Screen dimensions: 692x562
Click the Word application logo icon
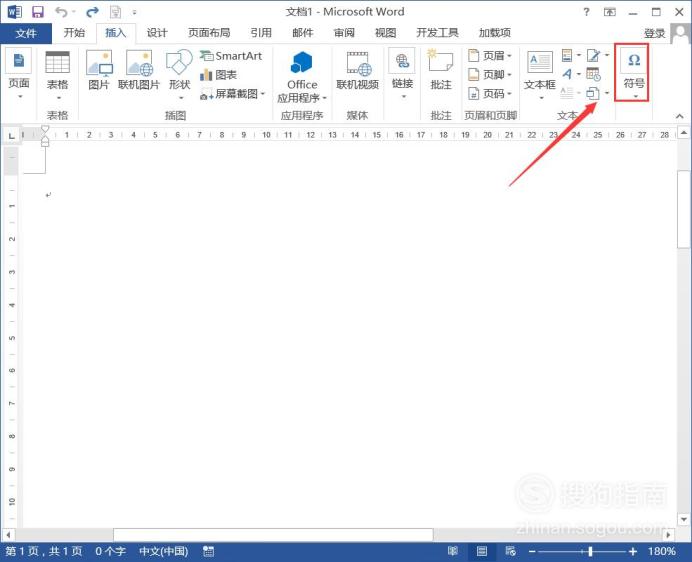click(x=14, y=12)
